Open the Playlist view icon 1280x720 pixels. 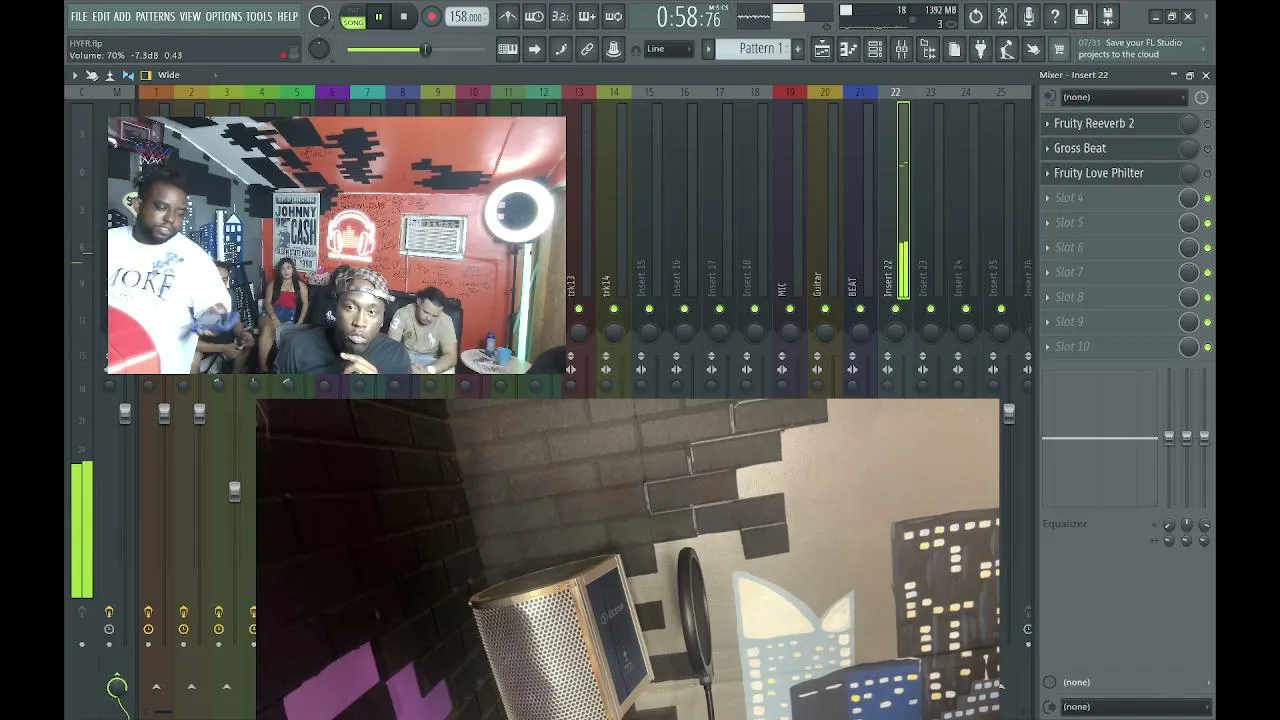tap(822, 49)
